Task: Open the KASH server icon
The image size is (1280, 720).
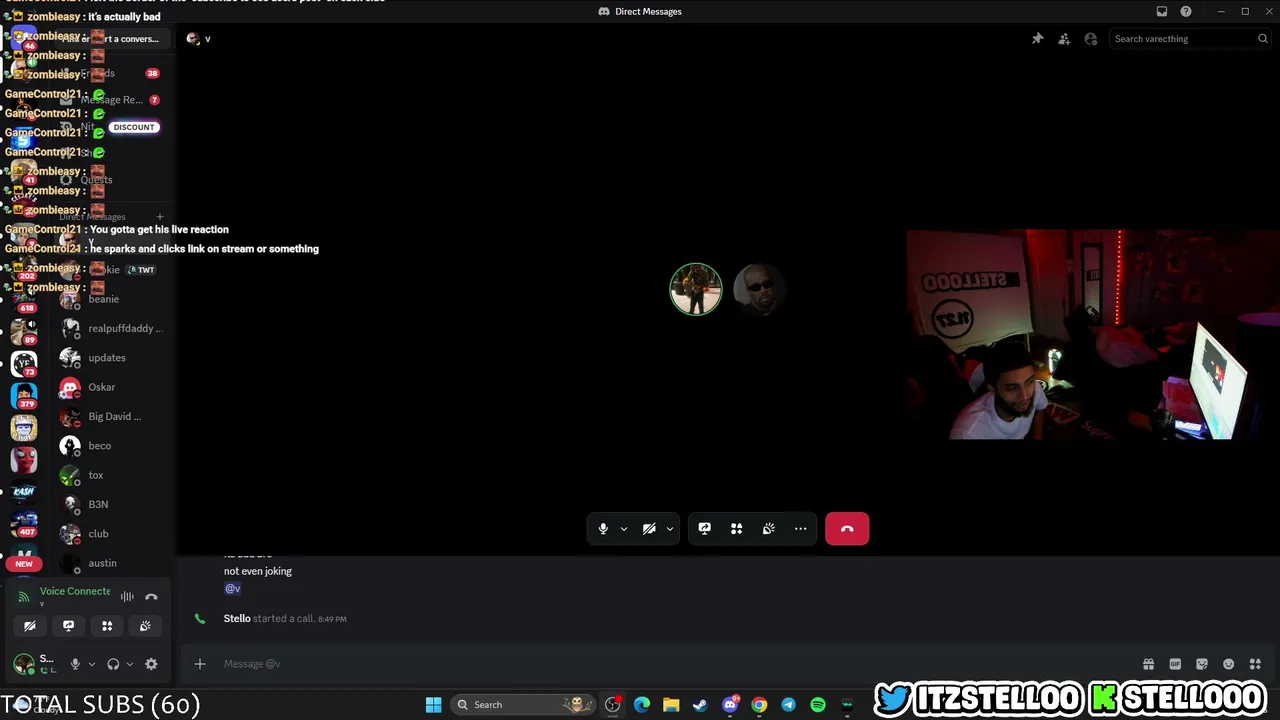Action: 24,491
